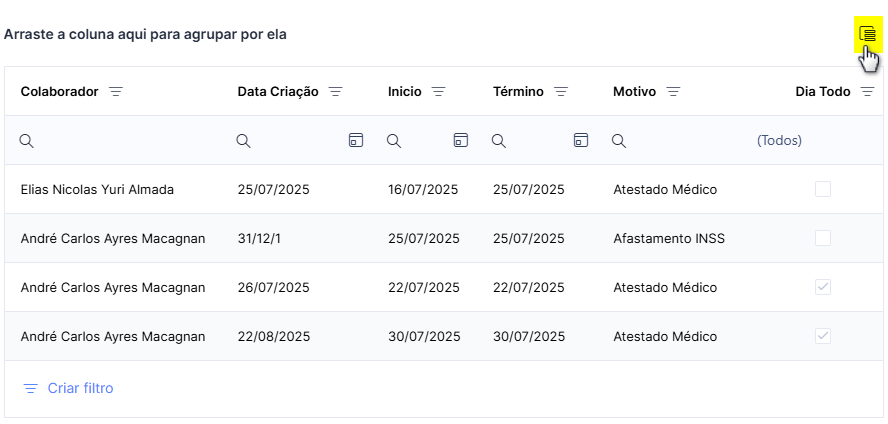Select search operation icon in Motivo filter row
Image resolution: width=888 pixels, height=424 pixels.
[x=619, y=141]
